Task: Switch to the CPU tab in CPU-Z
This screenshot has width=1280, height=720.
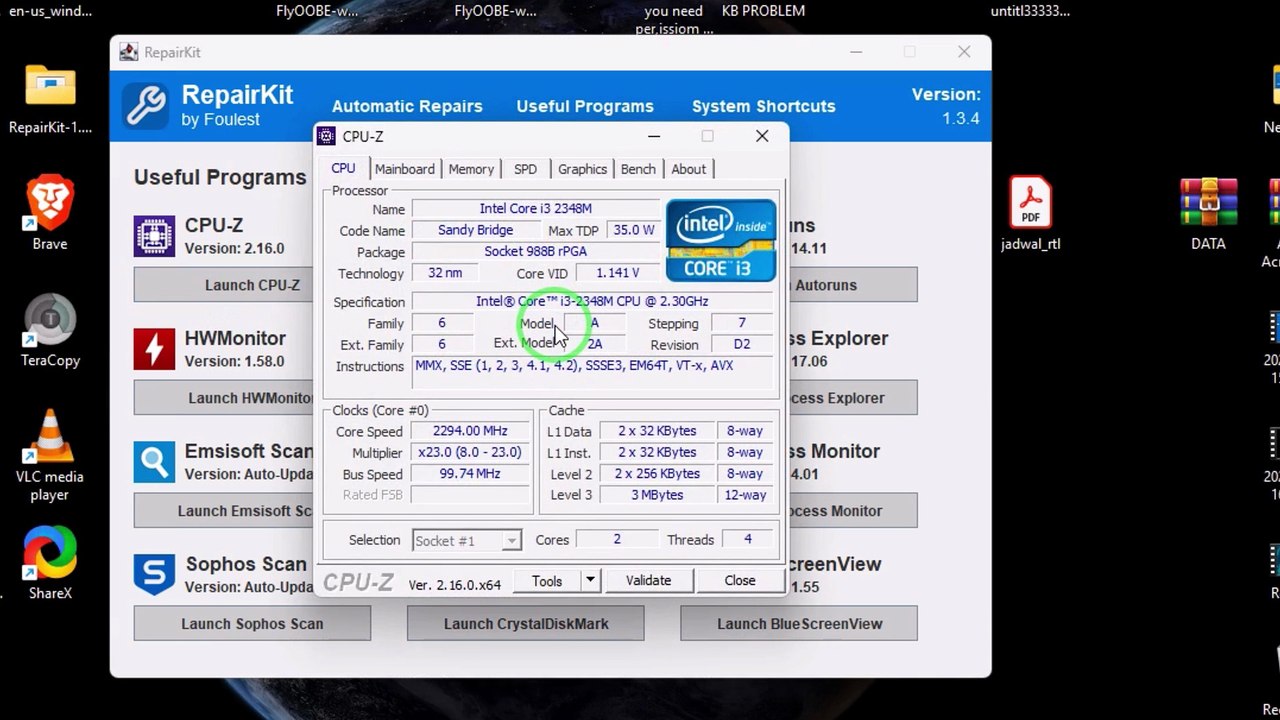Action: pos(343,169)
